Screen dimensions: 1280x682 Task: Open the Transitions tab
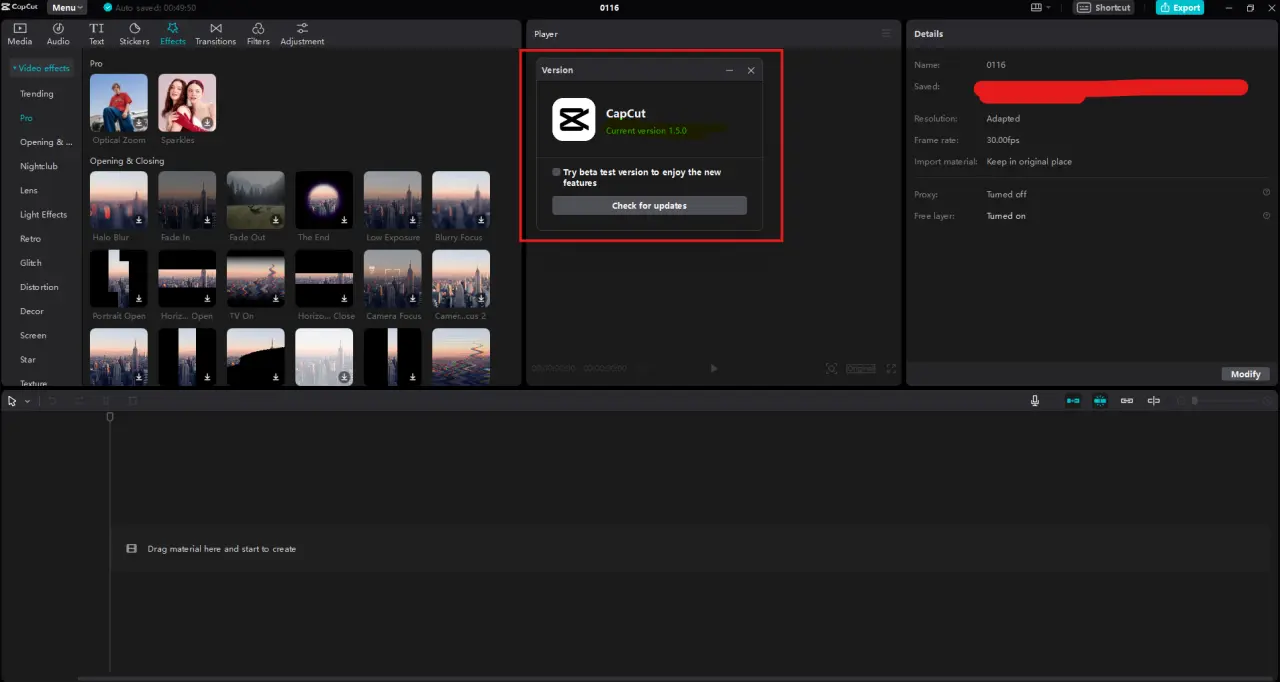point(215,34)
